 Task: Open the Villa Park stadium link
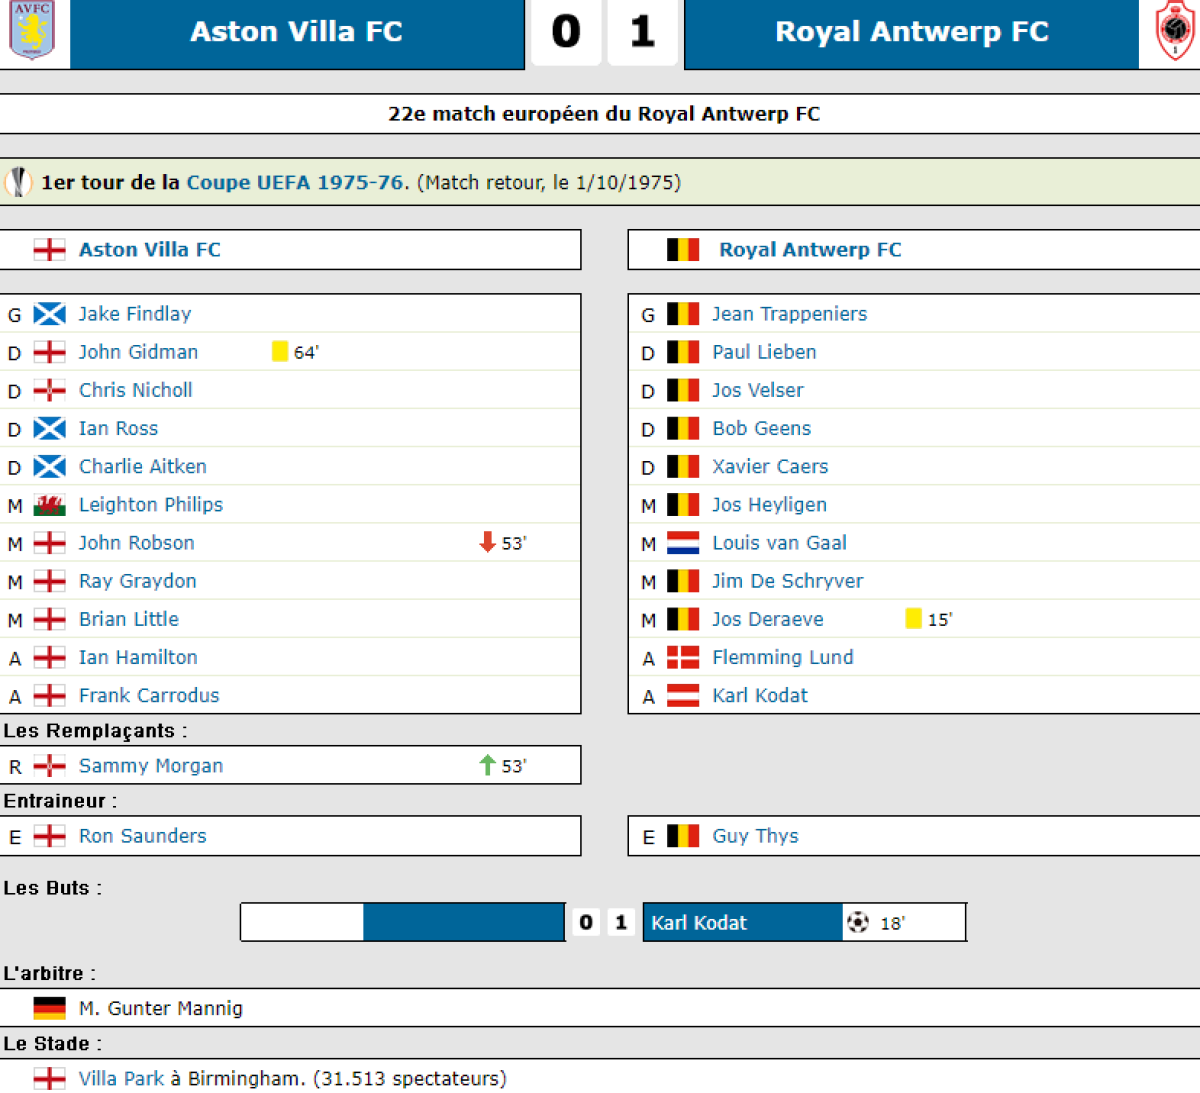[x=121, y=1078]
